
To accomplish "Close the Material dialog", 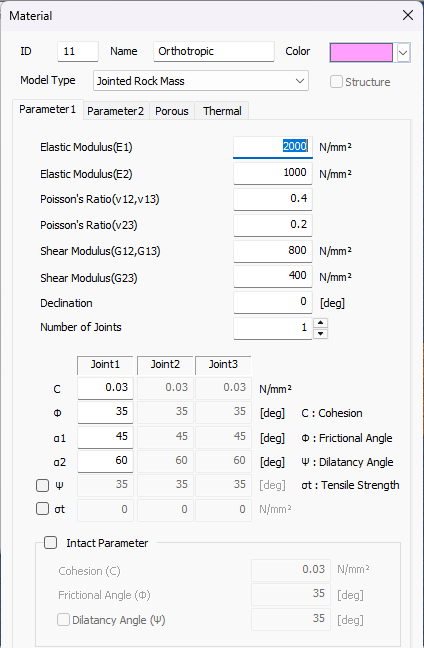I will (407, 15).
